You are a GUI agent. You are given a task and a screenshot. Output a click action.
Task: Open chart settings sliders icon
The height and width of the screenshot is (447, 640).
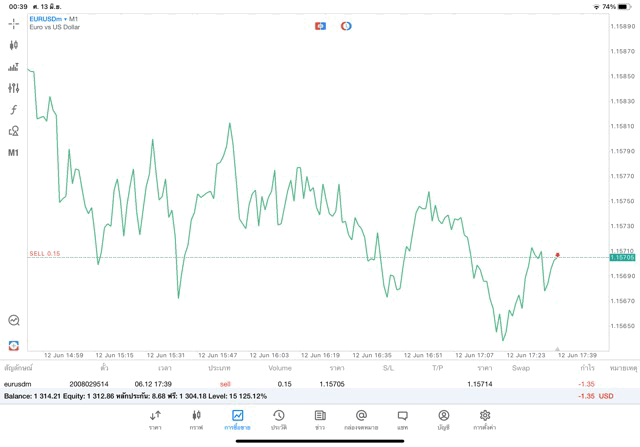[x=14, y=89]
